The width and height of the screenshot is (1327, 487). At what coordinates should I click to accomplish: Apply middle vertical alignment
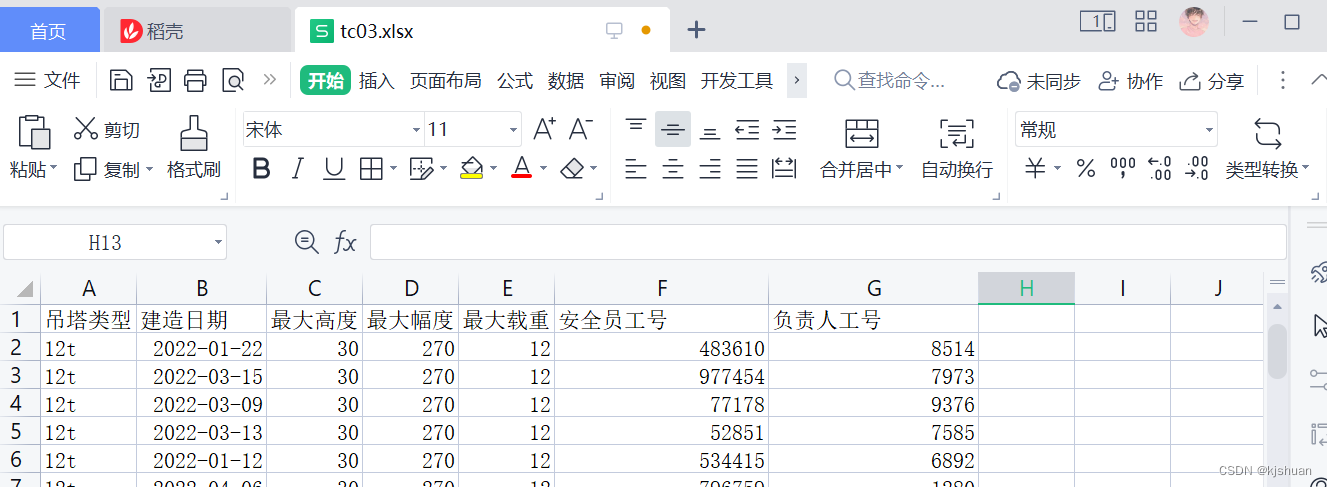click(x=673, y=129)
